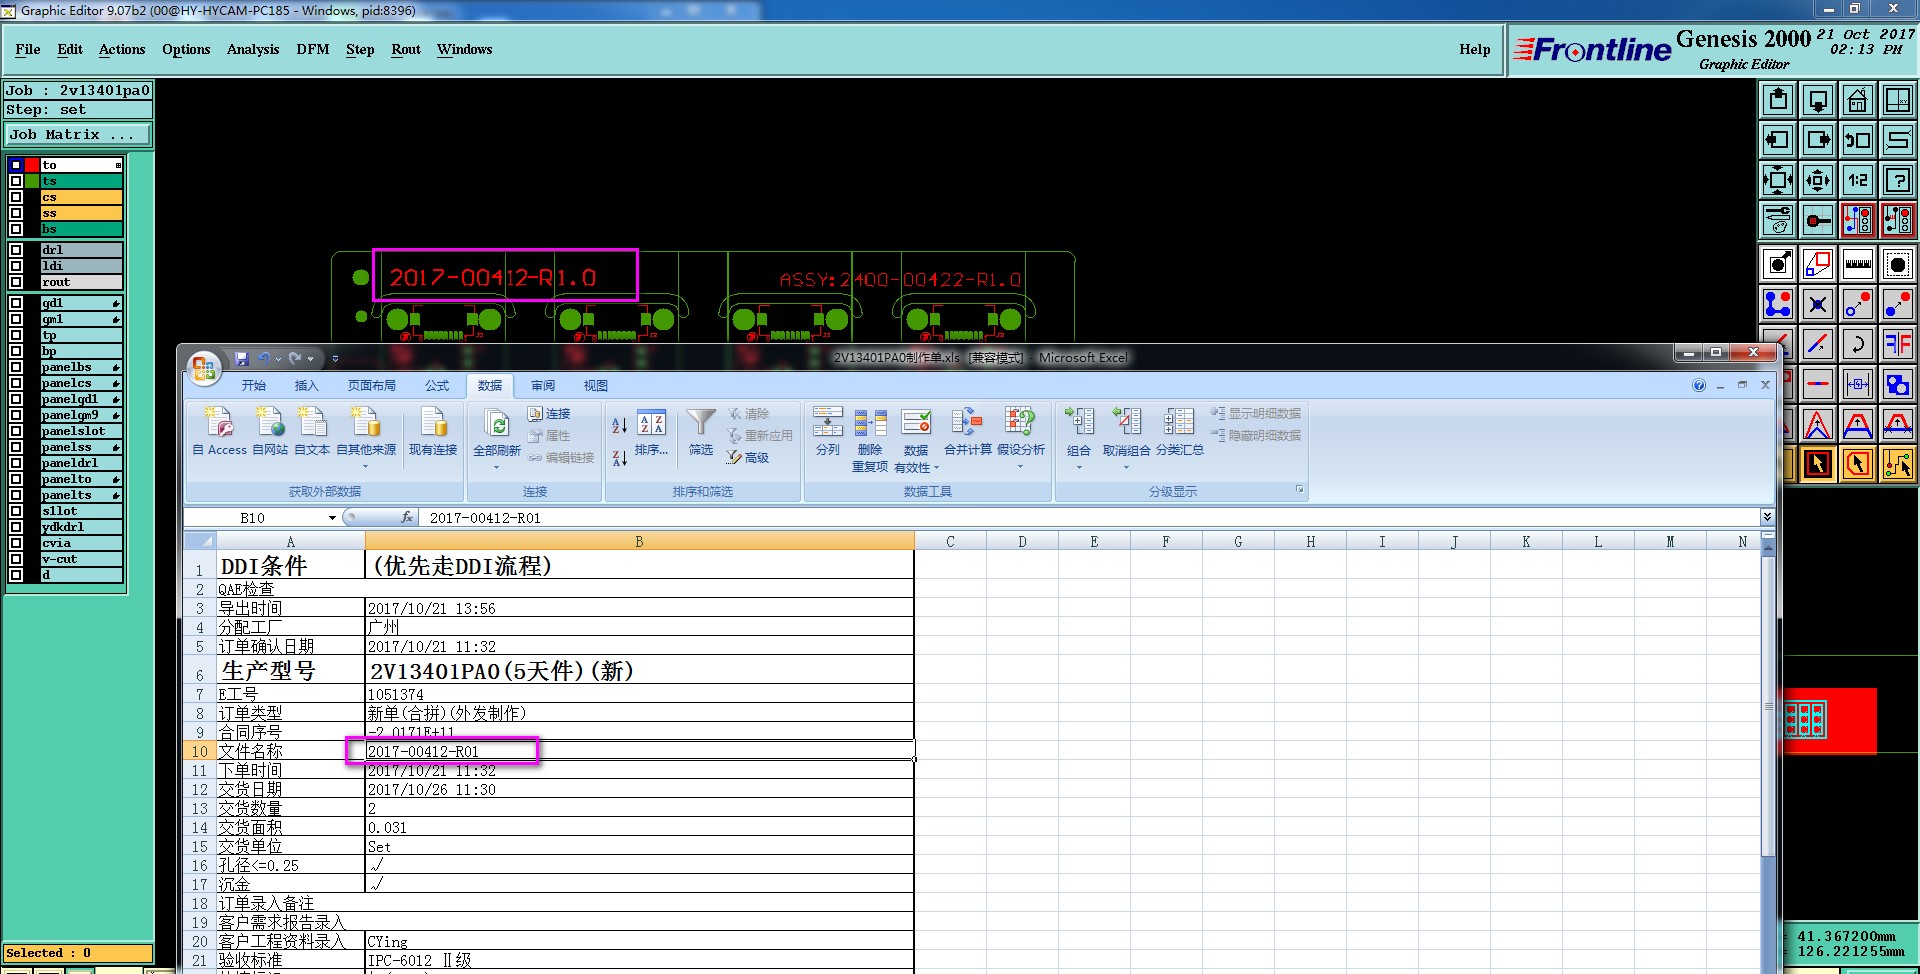Screen dimensions: 1920x974
Task: Expand the Excel formula bar
Action: [1767, 517]
